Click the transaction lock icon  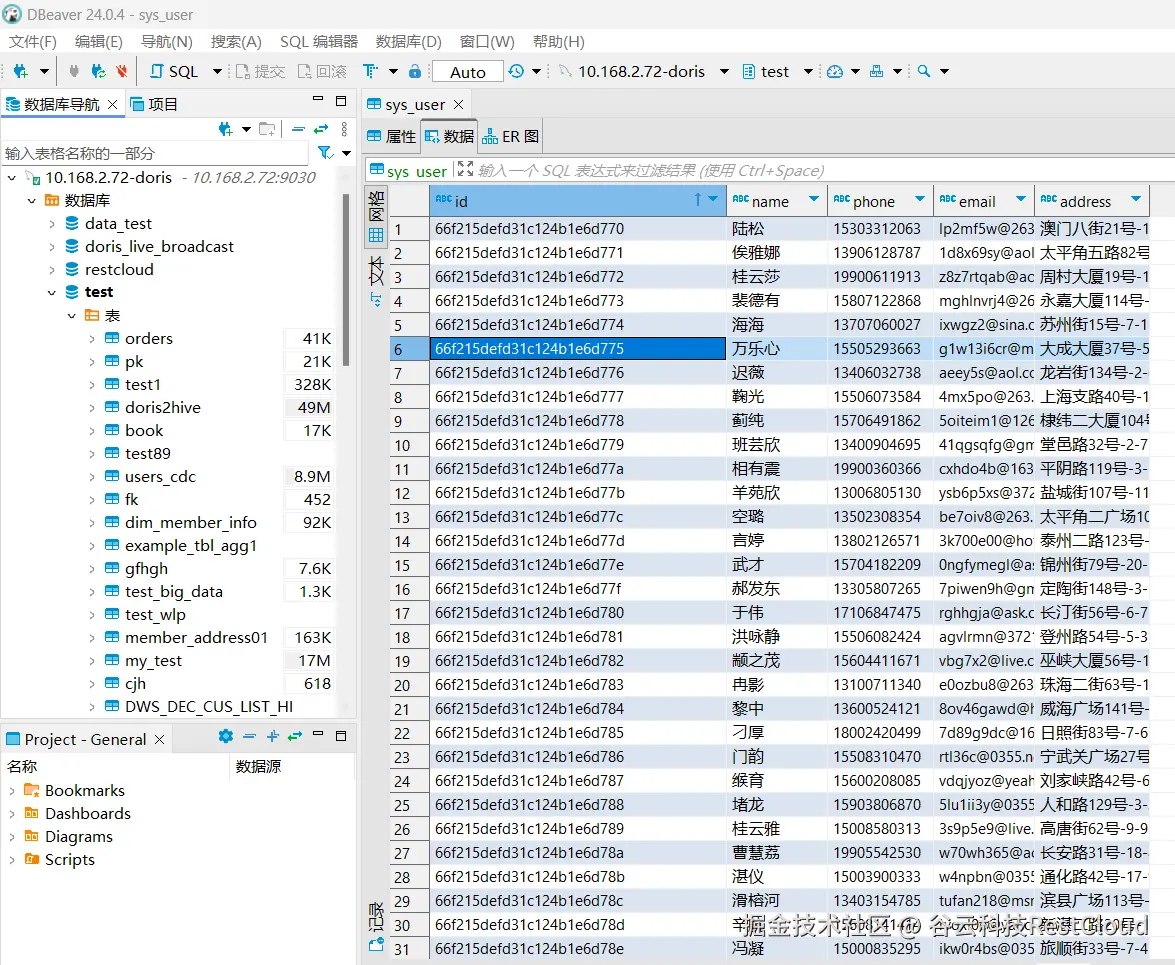pos(415,72)
